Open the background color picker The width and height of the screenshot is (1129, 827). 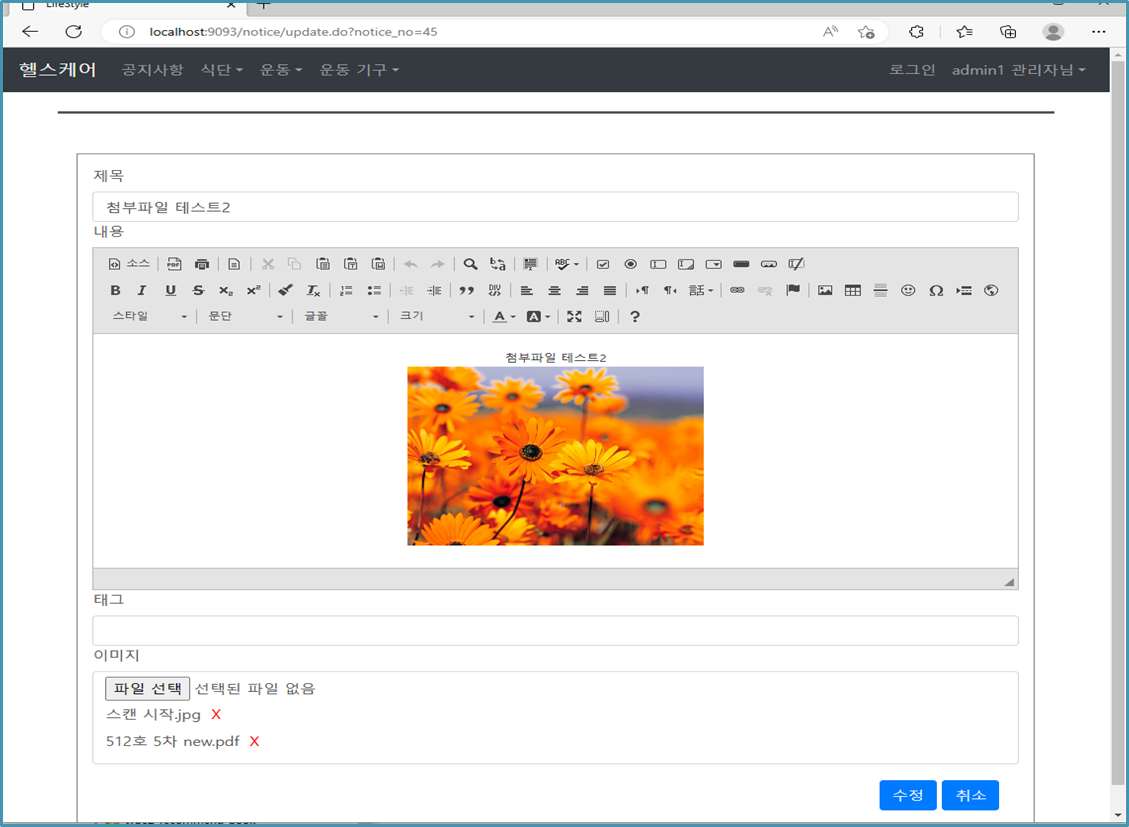coord(538,317)
